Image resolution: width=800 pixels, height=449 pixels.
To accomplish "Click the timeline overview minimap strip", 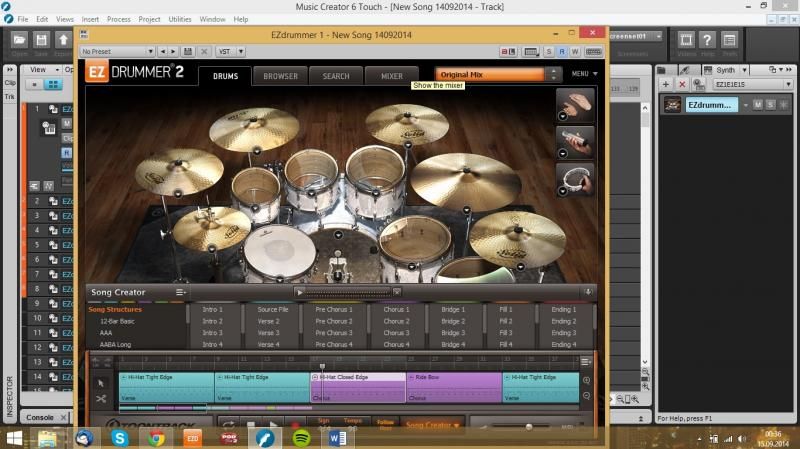I will coord(349,408).
